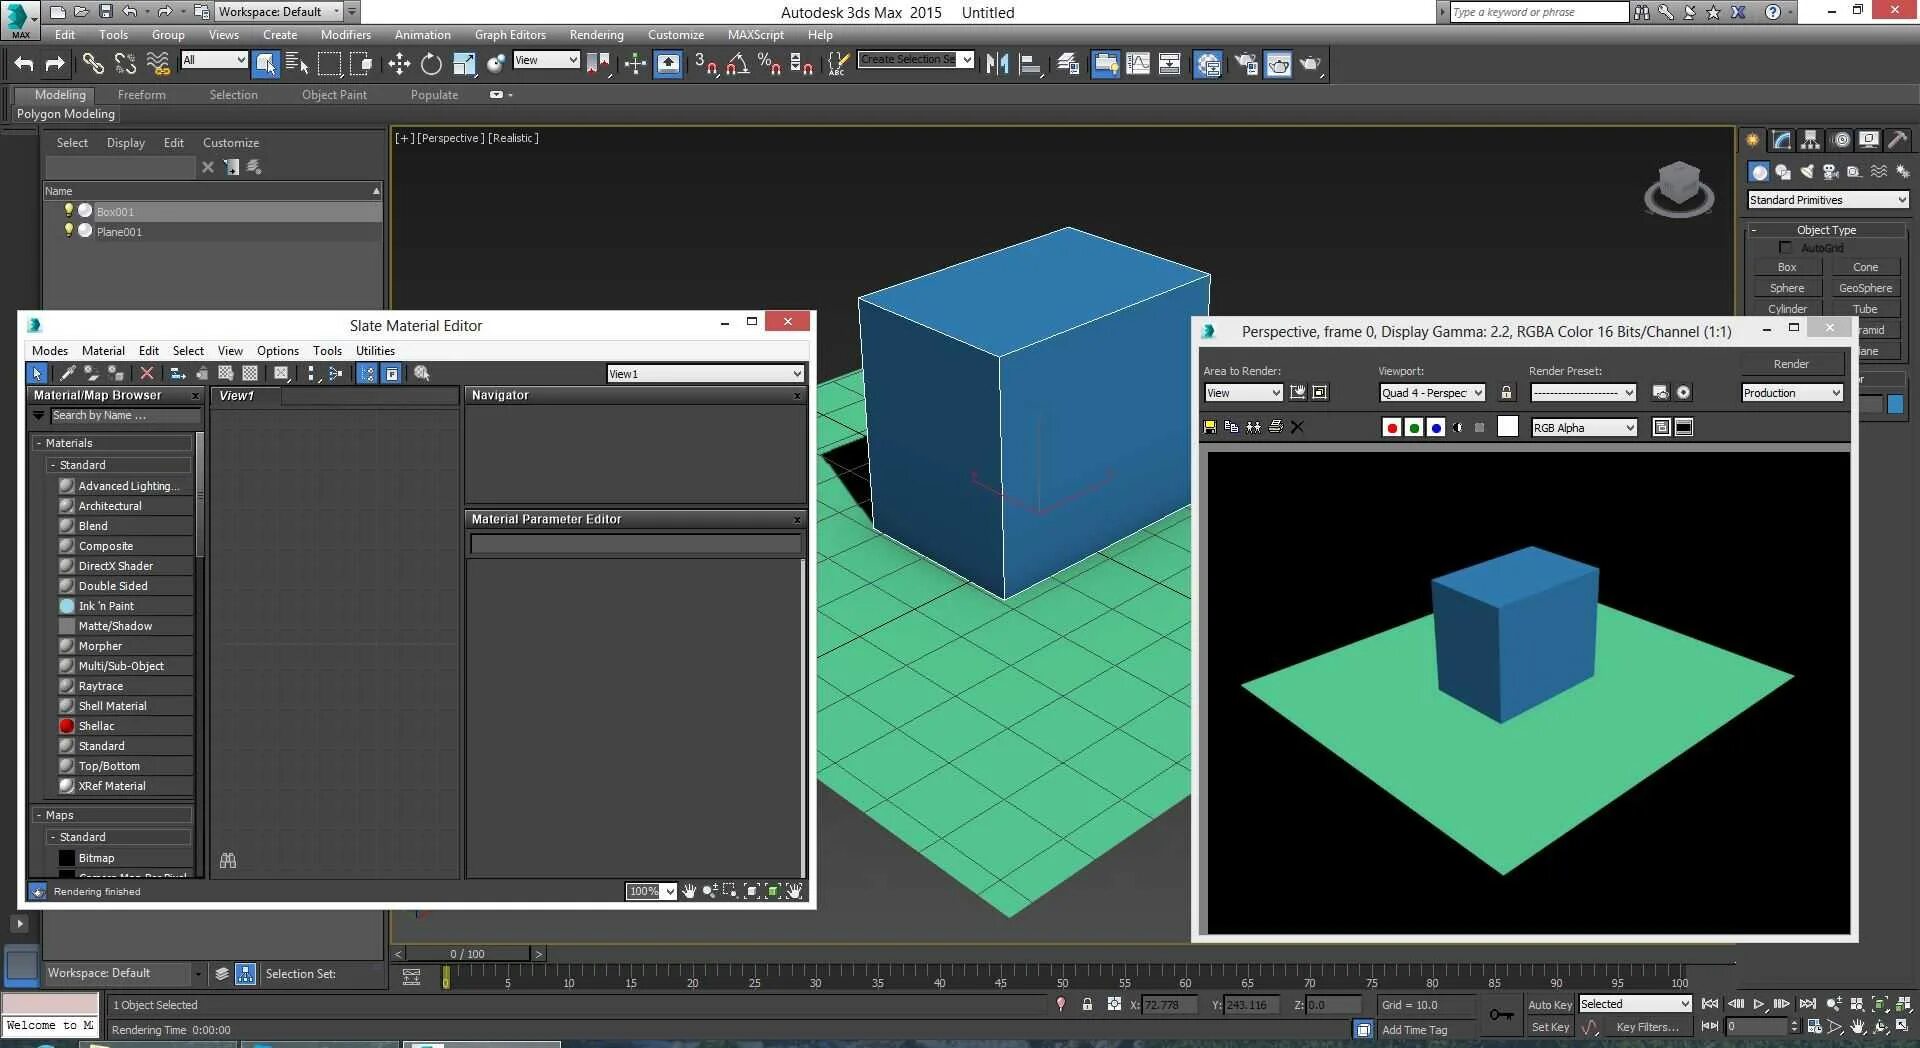Open the Mirror tool in the main toolbar

pos(997,64)
